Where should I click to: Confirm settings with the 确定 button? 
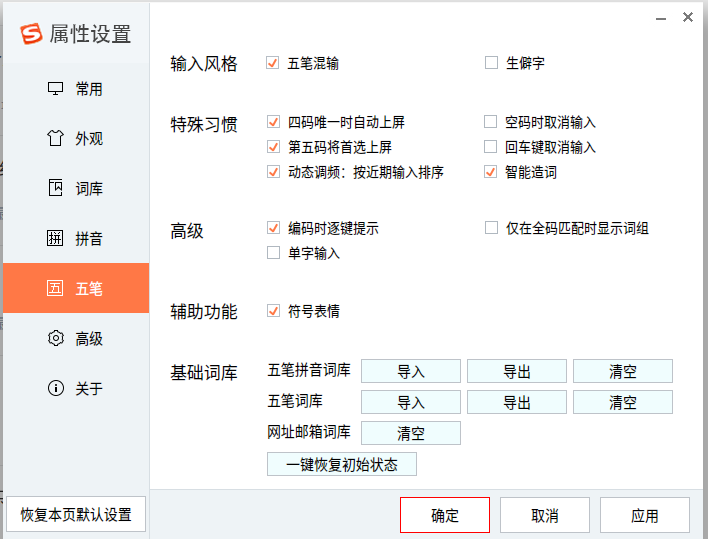(445, 515)
